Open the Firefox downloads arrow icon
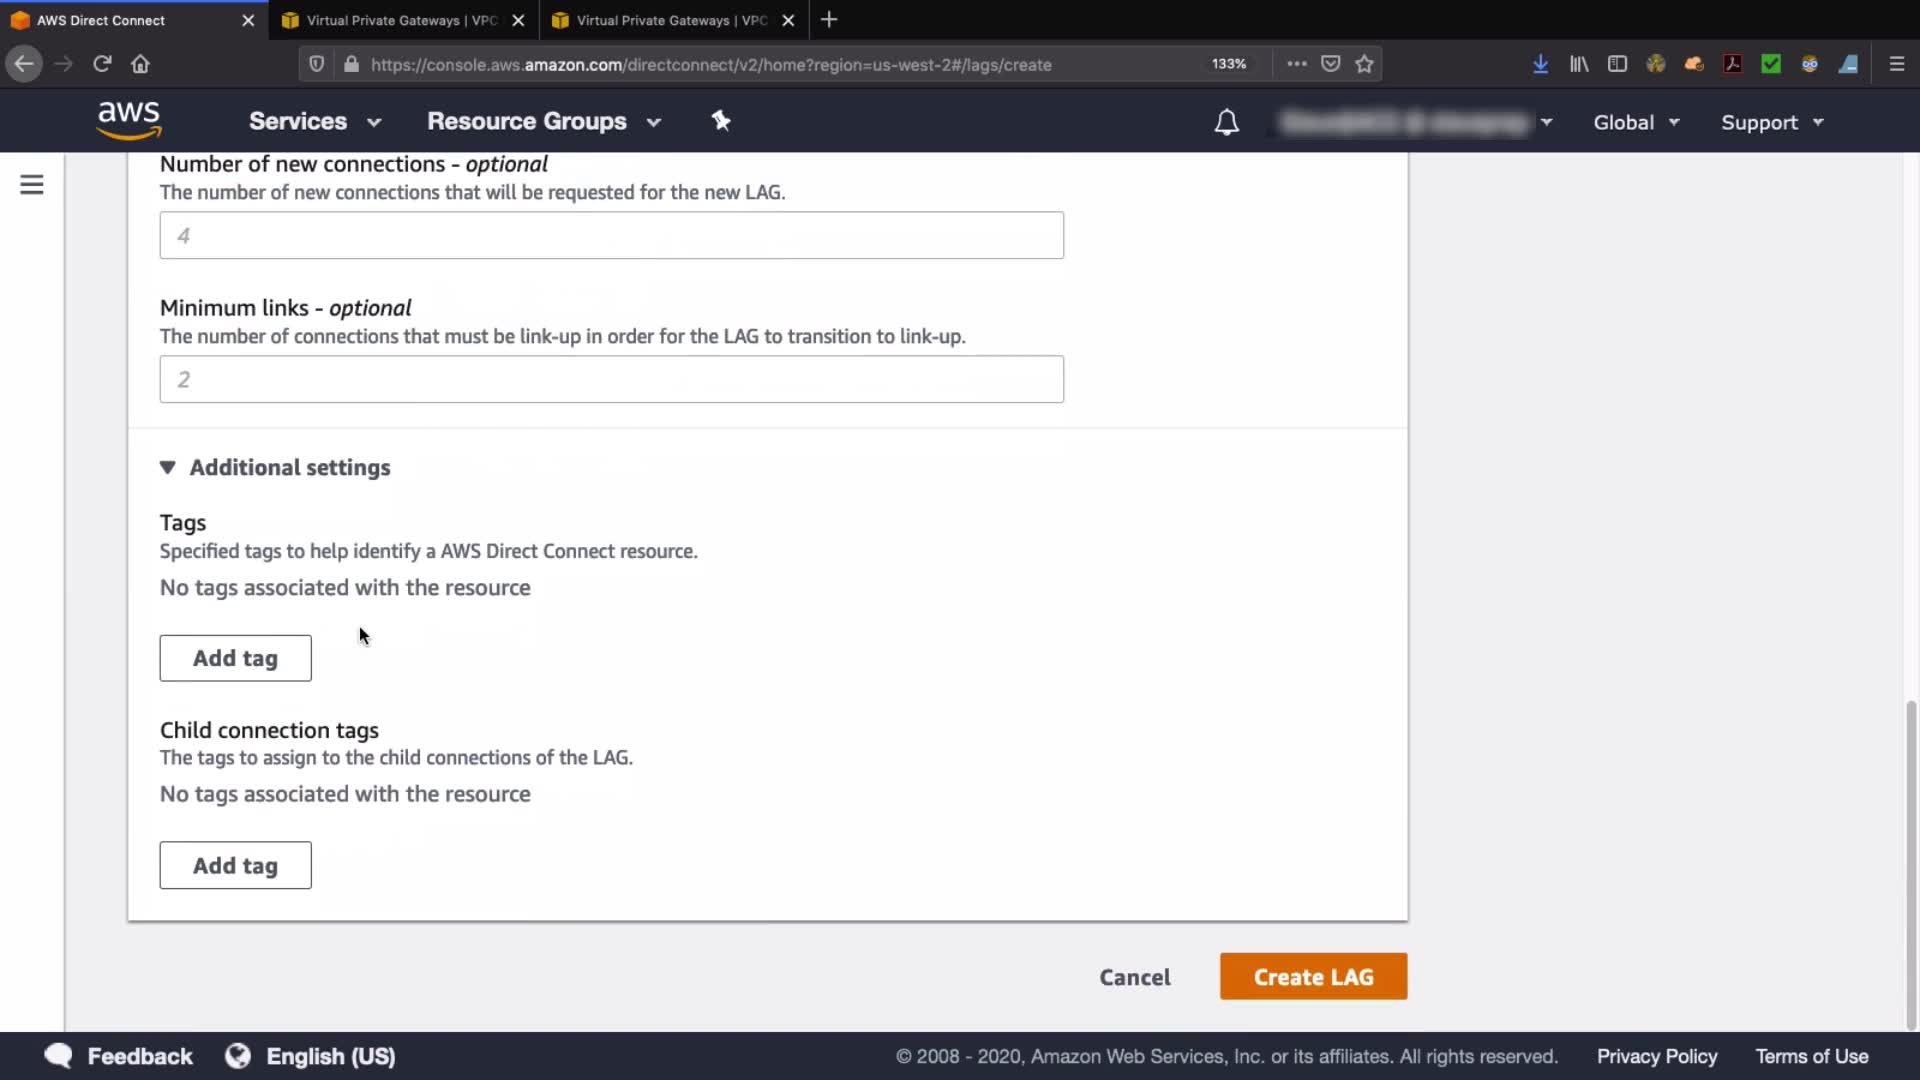This screenshot has width=1920, height=1080. 1540,64
